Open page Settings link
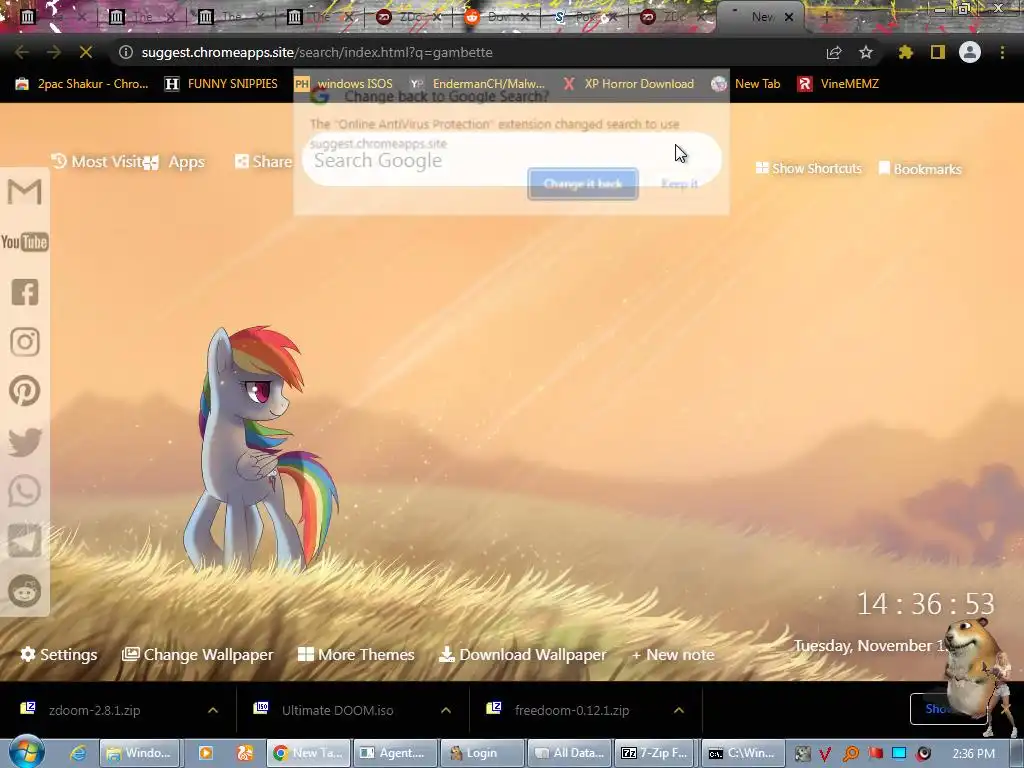Image resolution: width=1024 pixels, height=768 pixels. 59,654
